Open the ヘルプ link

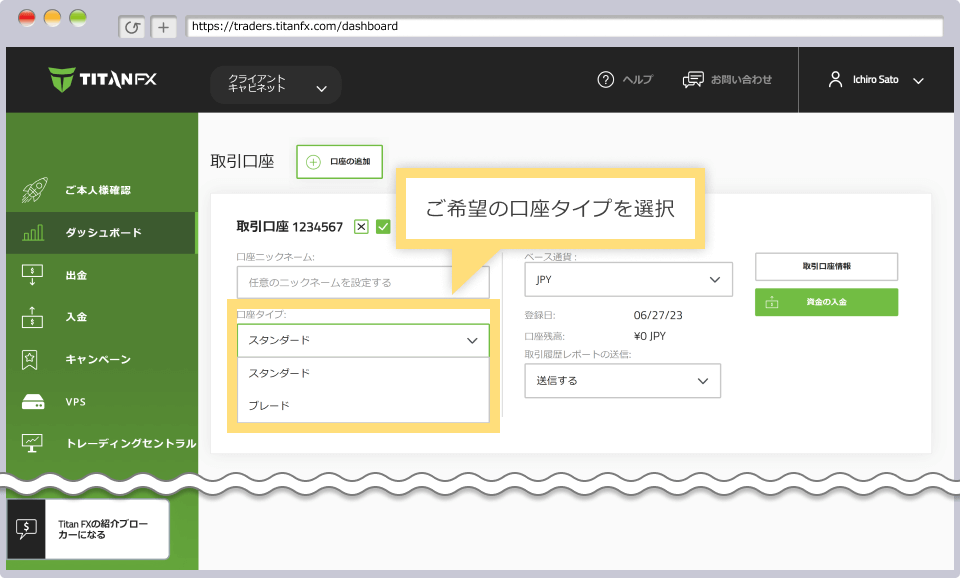pos(637,80)
